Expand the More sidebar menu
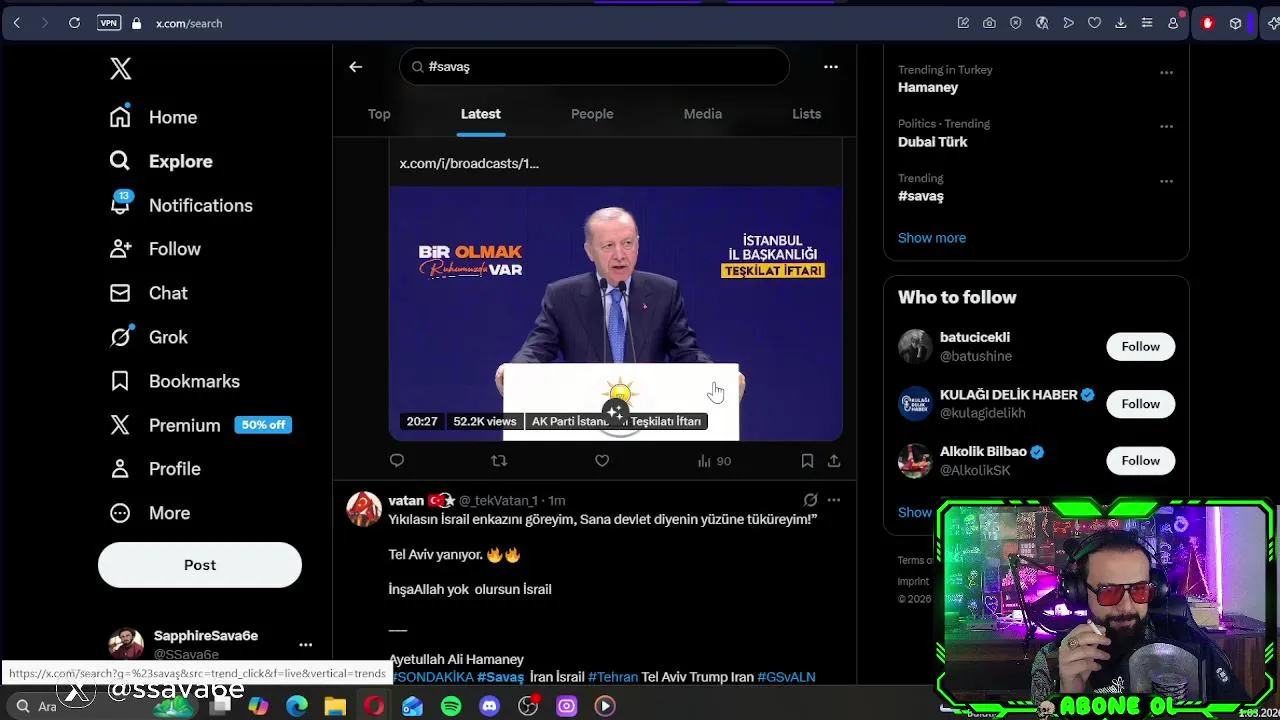Image resolution: width=1280 pixels, height=720 pixels. pos(149,513)
